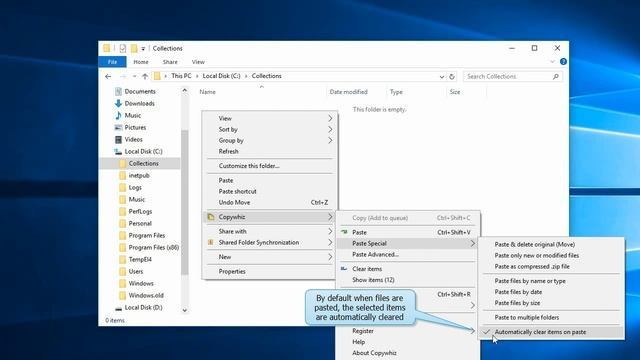Click the Back navigation arrow

(108, 76)
